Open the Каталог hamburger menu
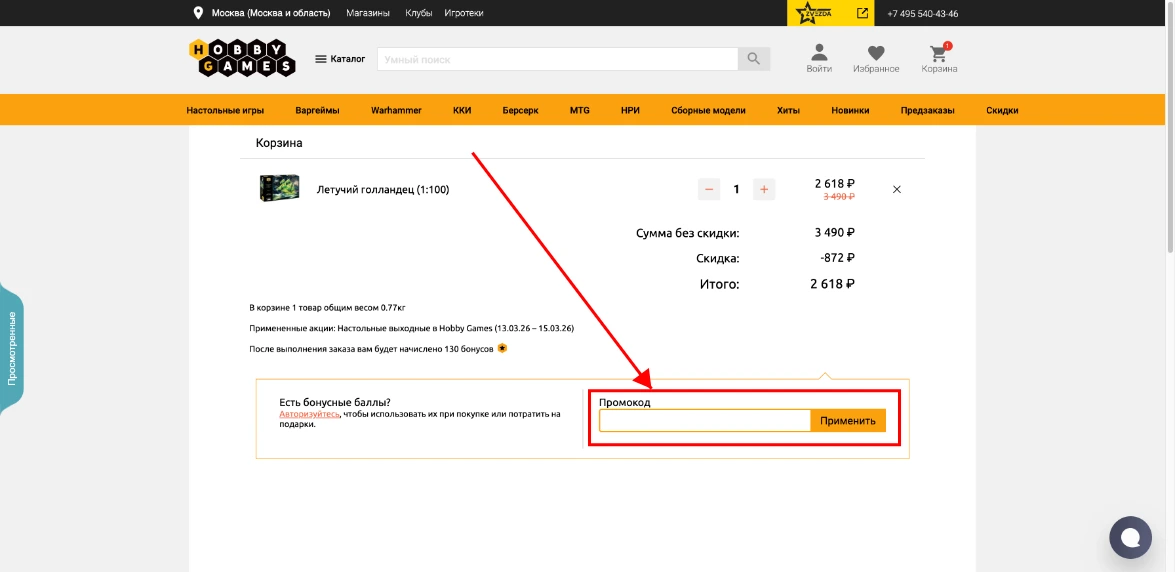The width and height of the screenshot is (1175, 572). (340, 58)
